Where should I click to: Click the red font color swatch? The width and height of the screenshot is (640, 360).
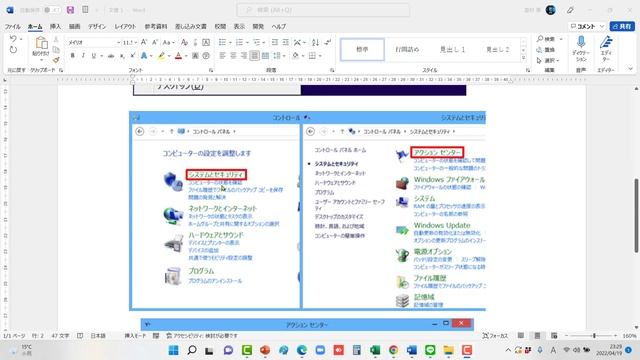pos(178,56)
